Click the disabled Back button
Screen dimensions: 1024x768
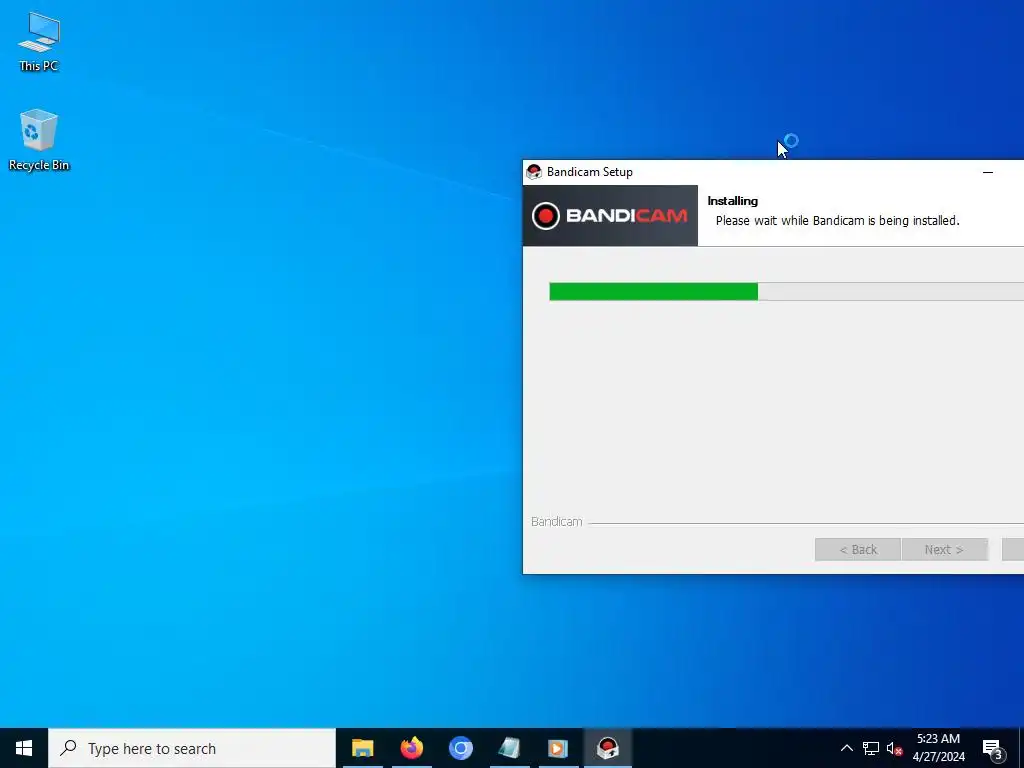tap(857, 550)
